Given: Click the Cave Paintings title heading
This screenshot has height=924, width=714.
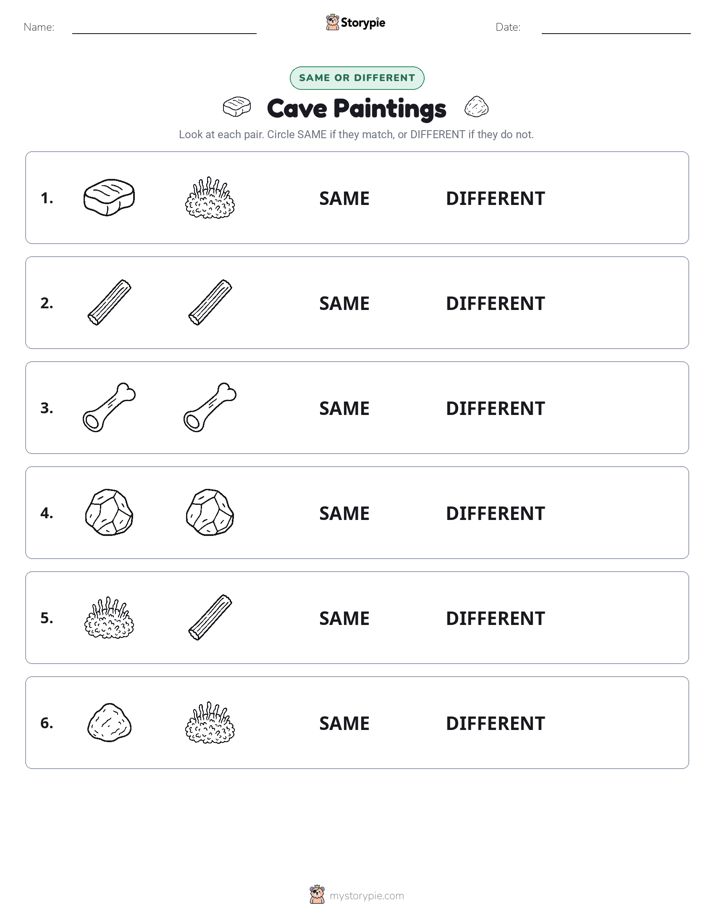Looking at the screenshot, I should [x=356, y=108].
